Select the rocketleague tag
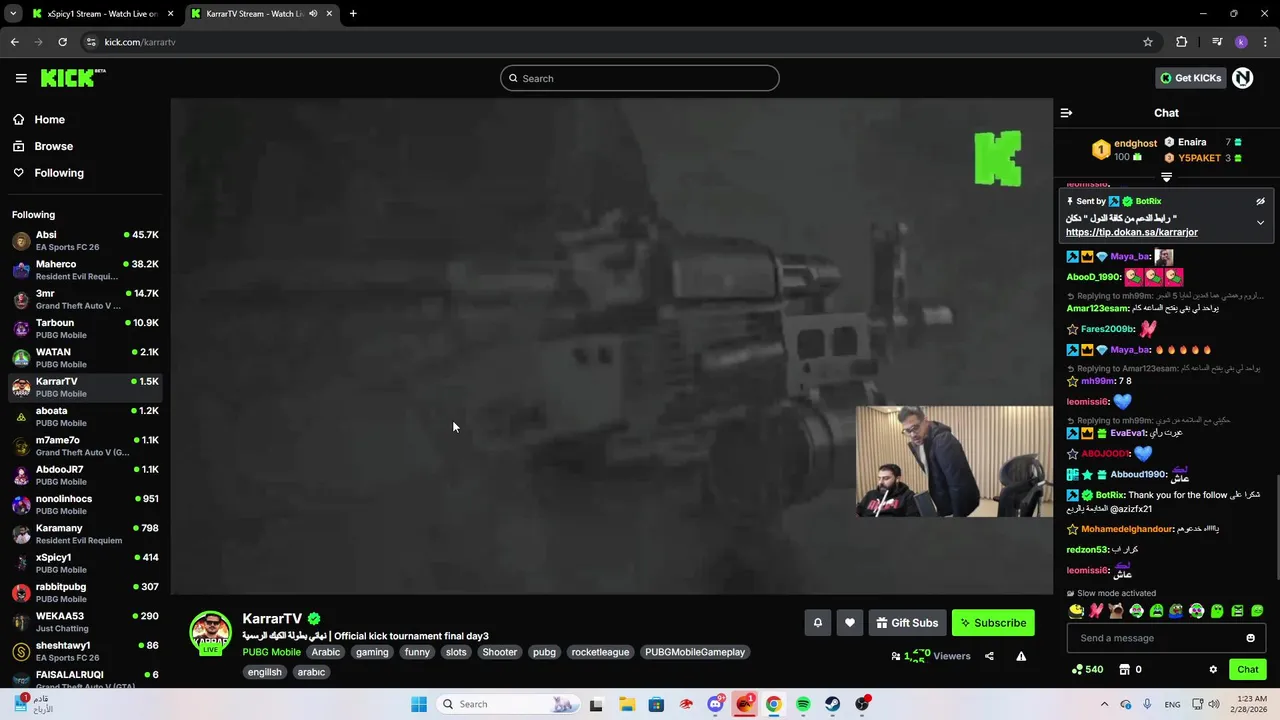Image resolution: width=1280 pixels, height=720 pixels. coord(600,652)
